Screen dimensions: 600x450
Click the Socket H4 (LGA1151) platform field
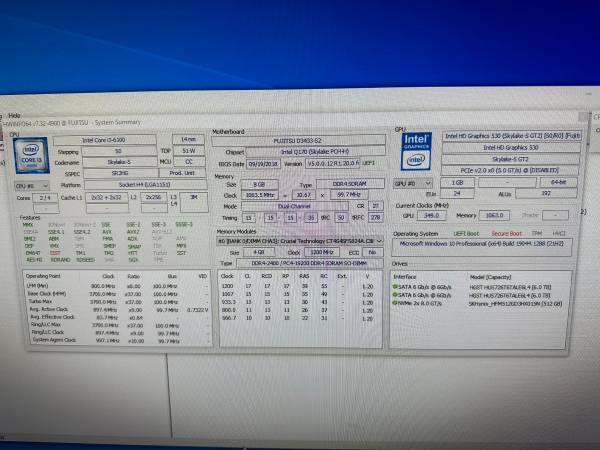(x=145, y=185)
